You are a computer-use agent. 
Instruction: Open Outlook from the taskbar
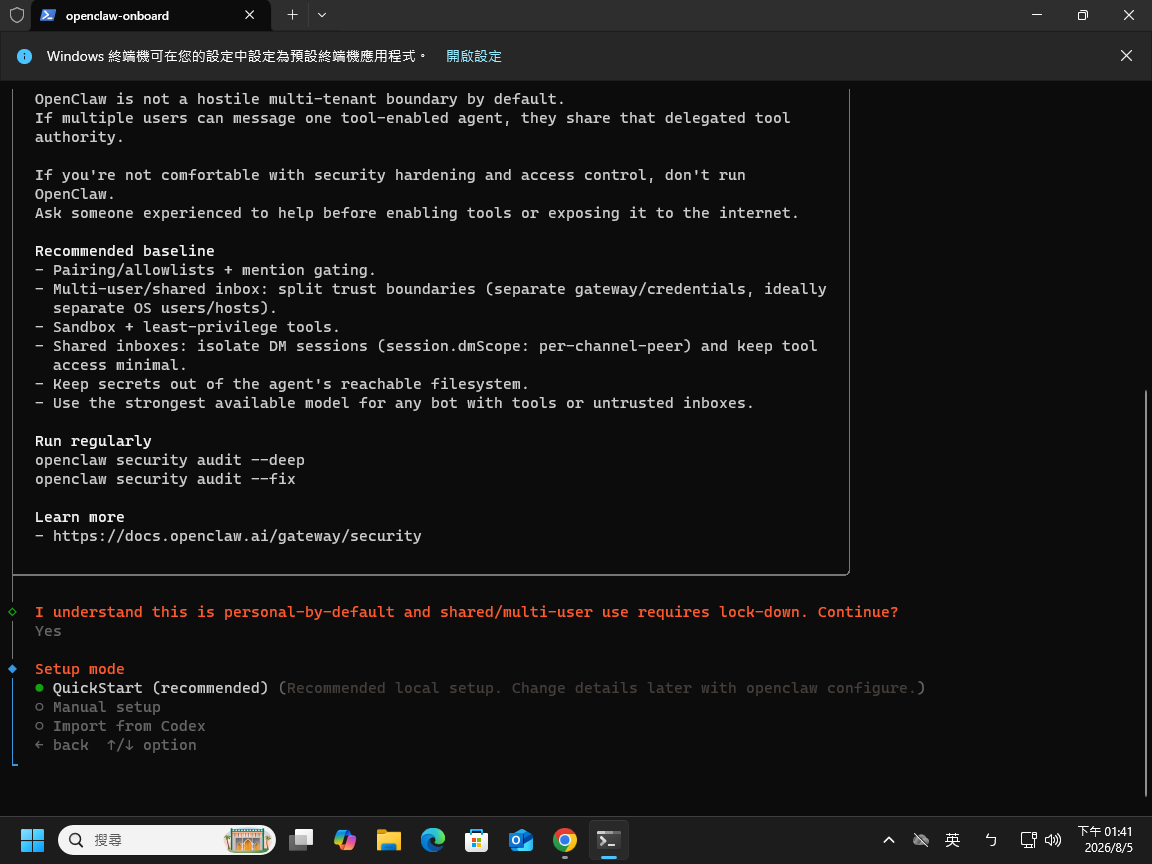(x=521, y=840)
